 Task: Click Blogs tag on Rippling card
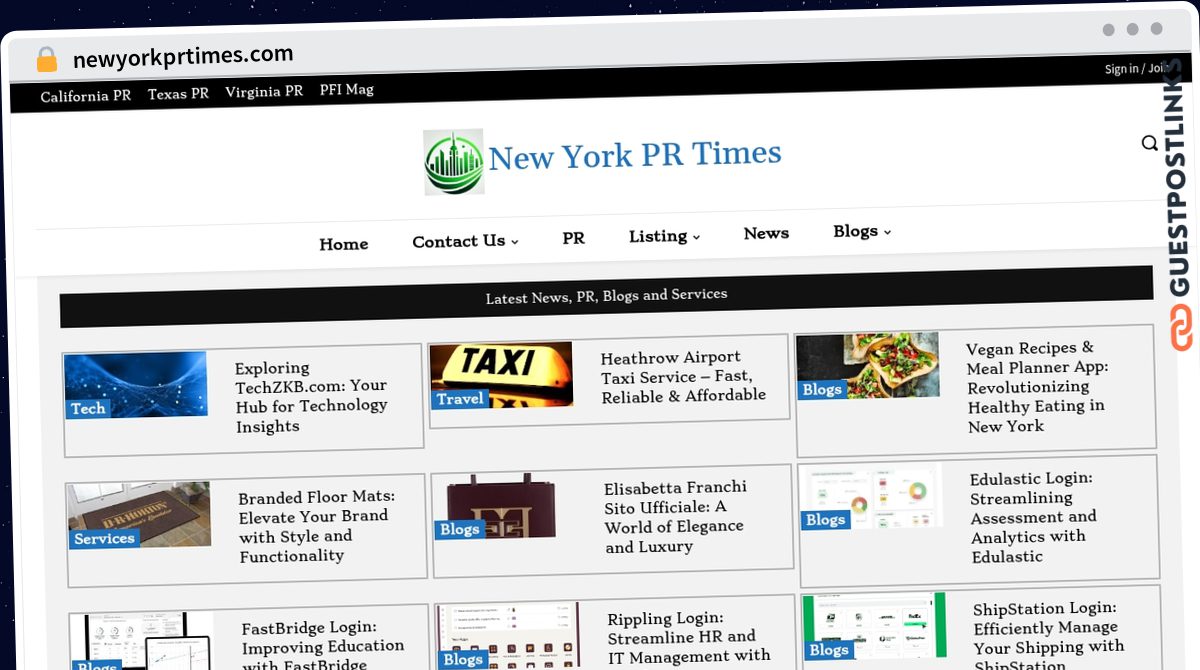point(463,659)
